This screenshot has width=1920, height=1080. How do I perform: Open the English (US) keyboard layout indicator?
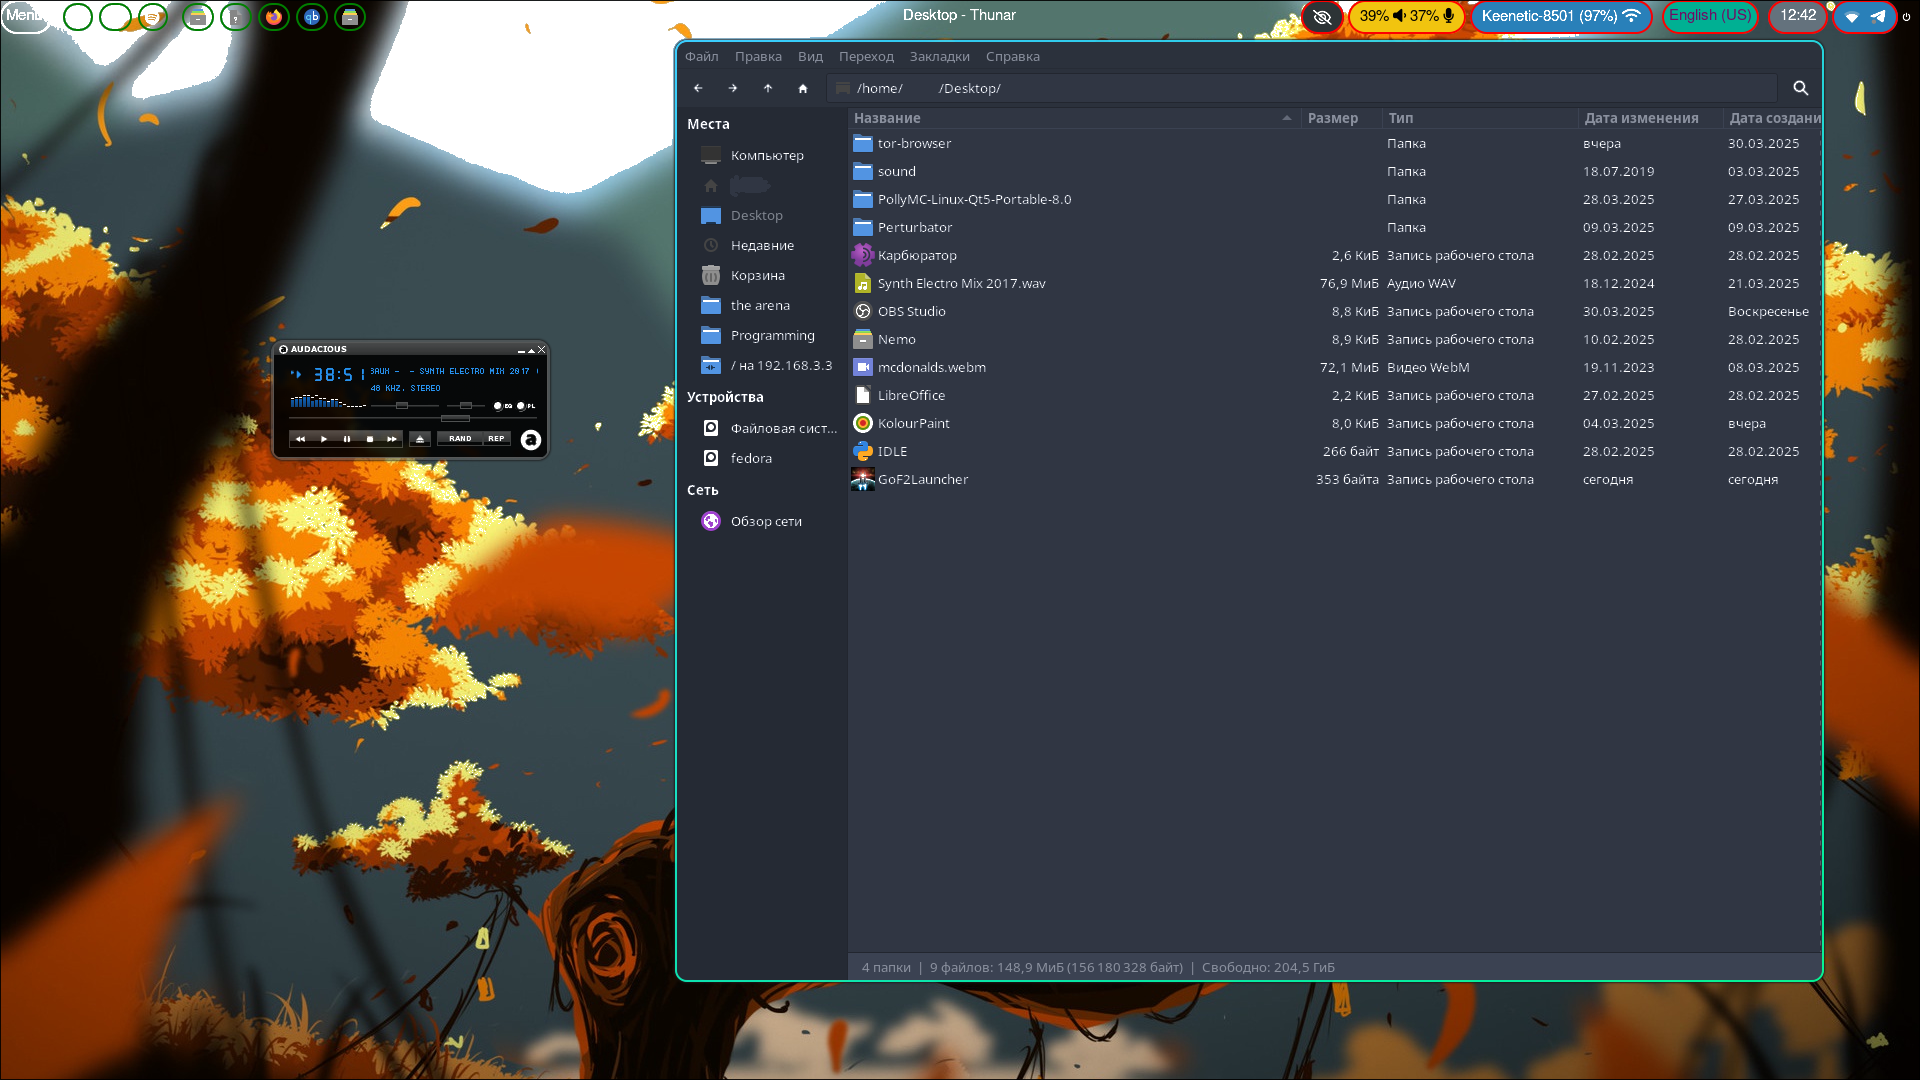click(1709, 16)
